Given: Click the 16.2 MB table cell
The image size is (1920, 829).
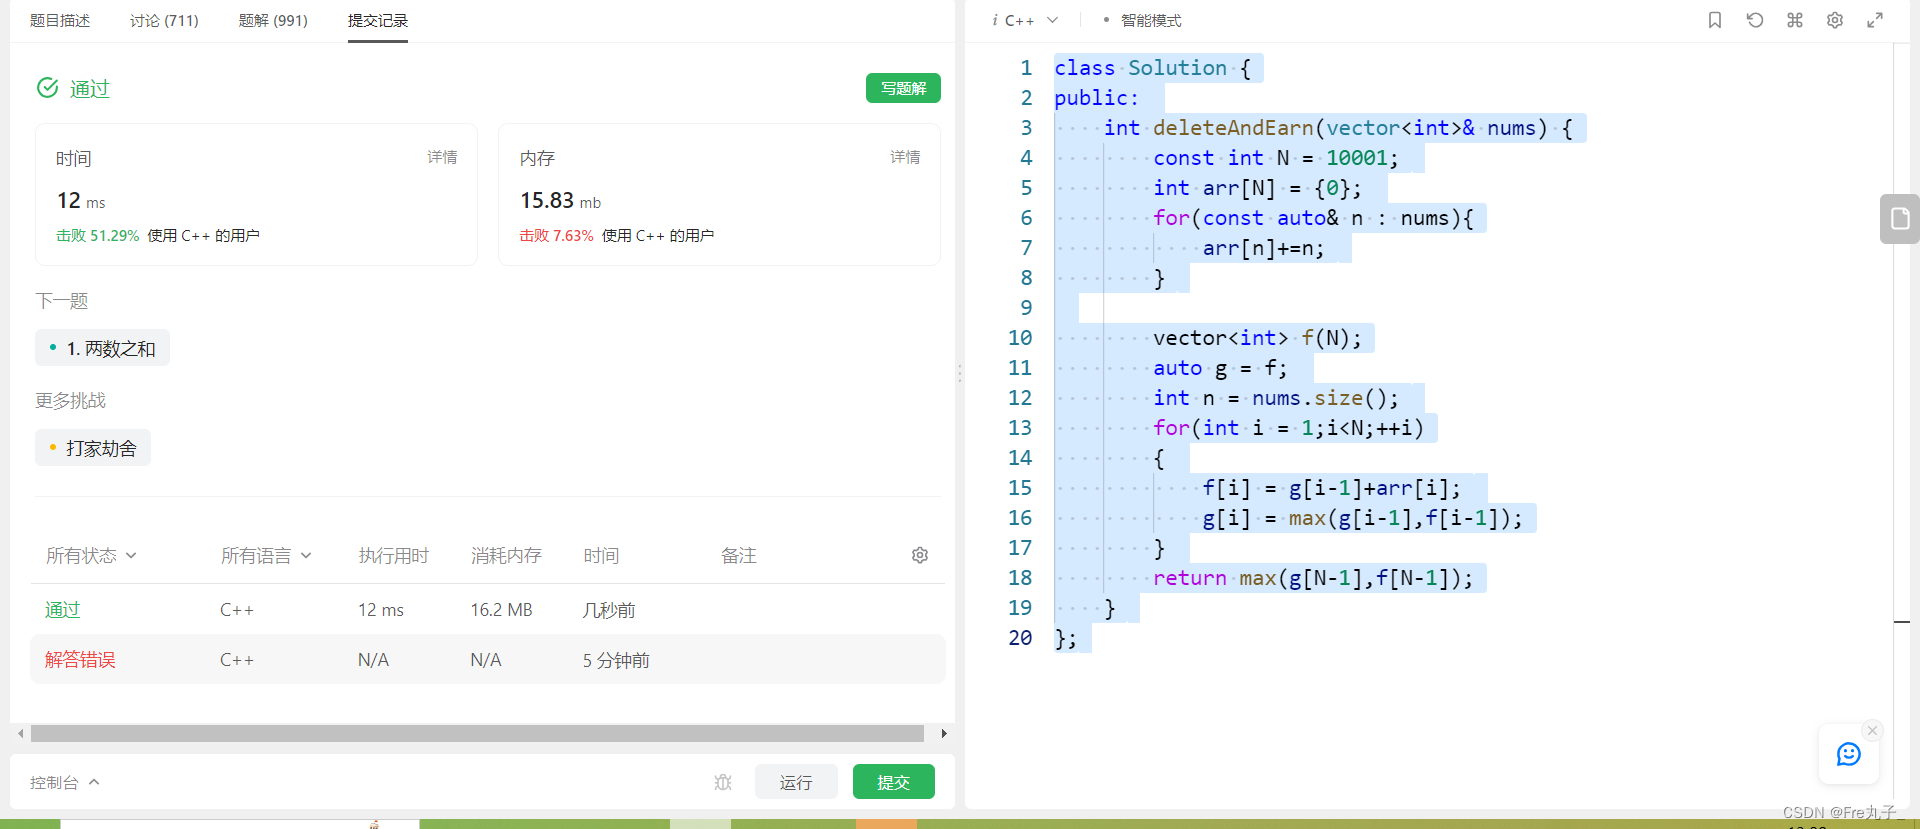Looking at the screenshot, I should click(x=501, y=610).
